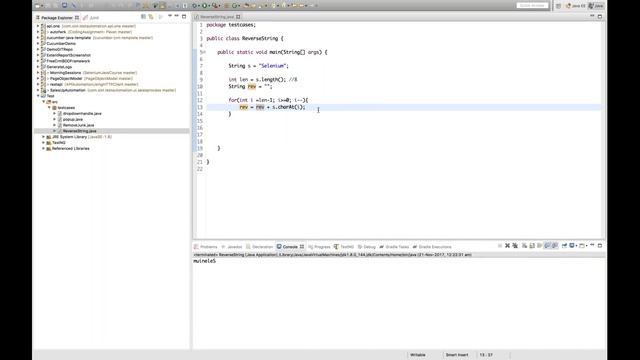This screenshot has width=640, height=360.
Task: Remove all terminated launches in console
Action: pyautogui.click(x=515, y=246)
